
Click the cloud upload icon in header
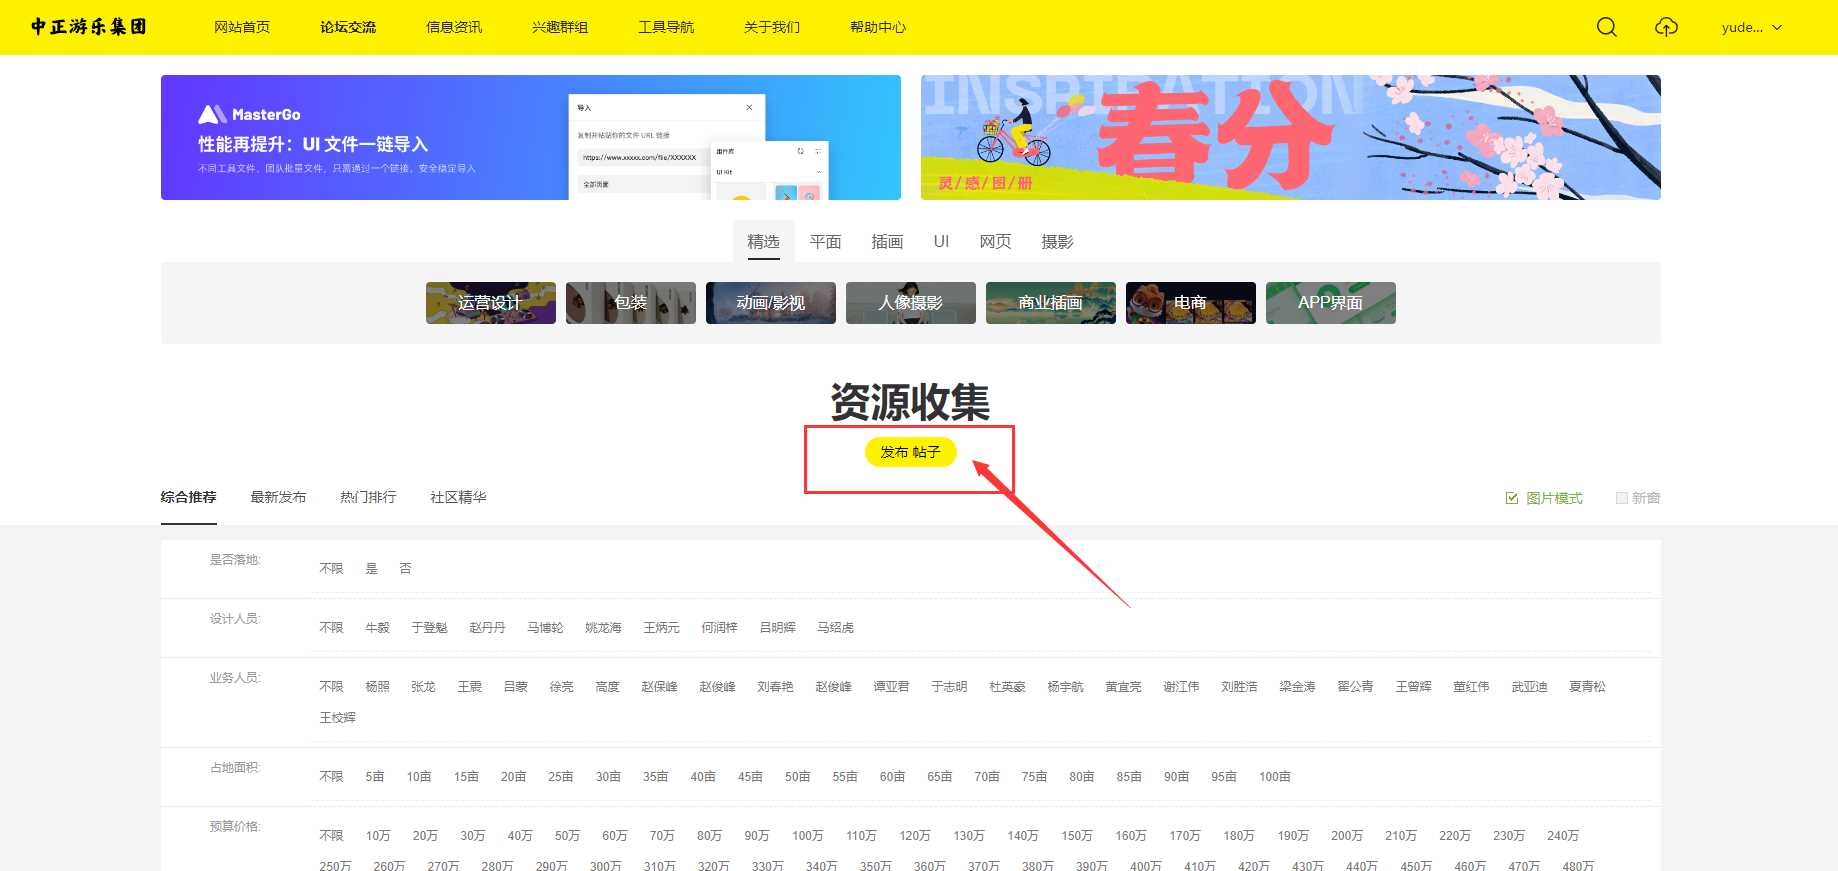point(1666,27)
